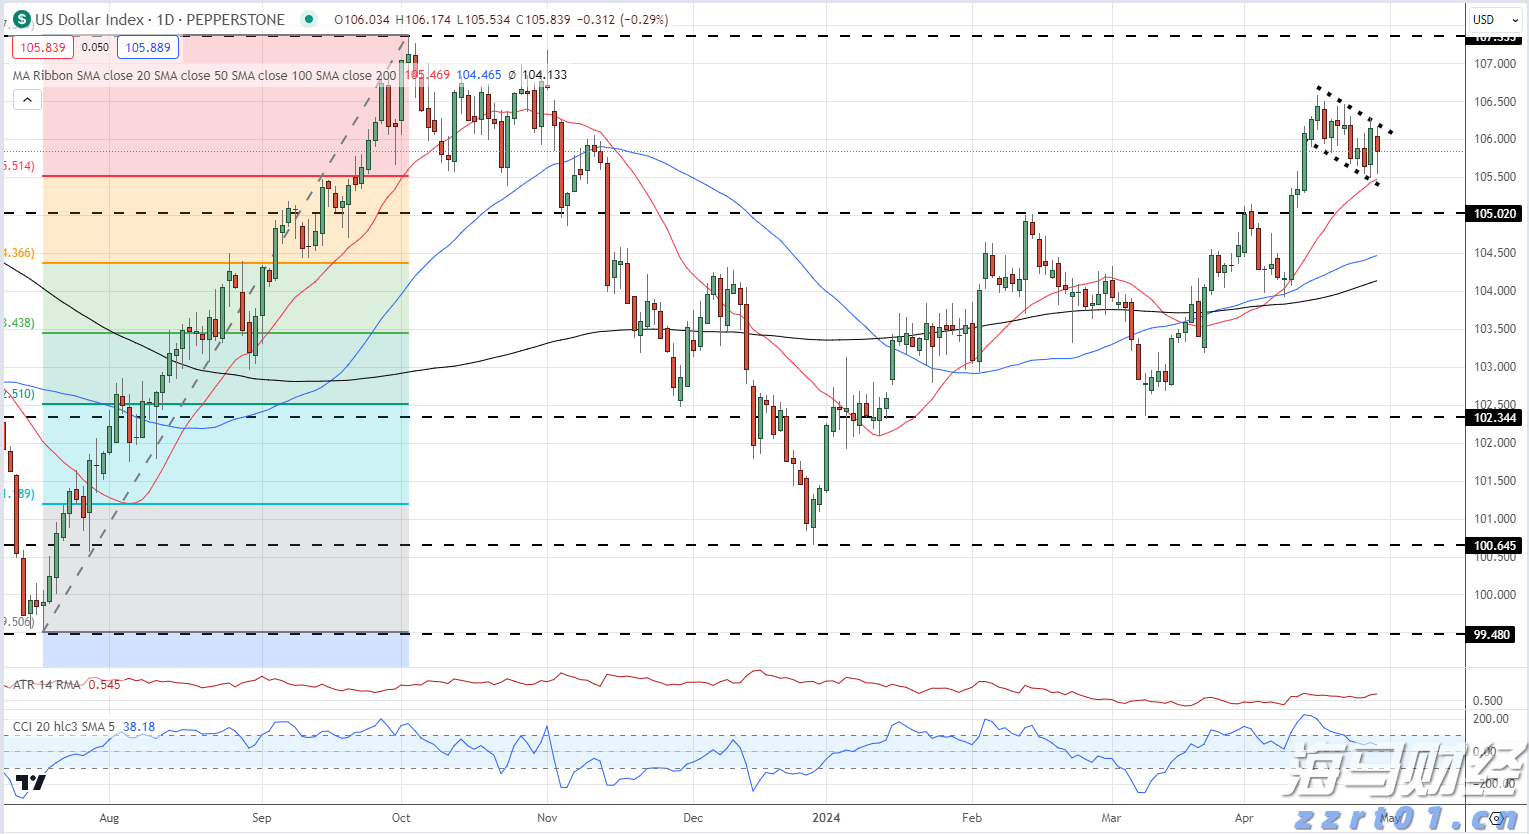Click the black 104.133 MA value
The width and height of the screenshot is (1529, 834).
click(x=544, y=75)
